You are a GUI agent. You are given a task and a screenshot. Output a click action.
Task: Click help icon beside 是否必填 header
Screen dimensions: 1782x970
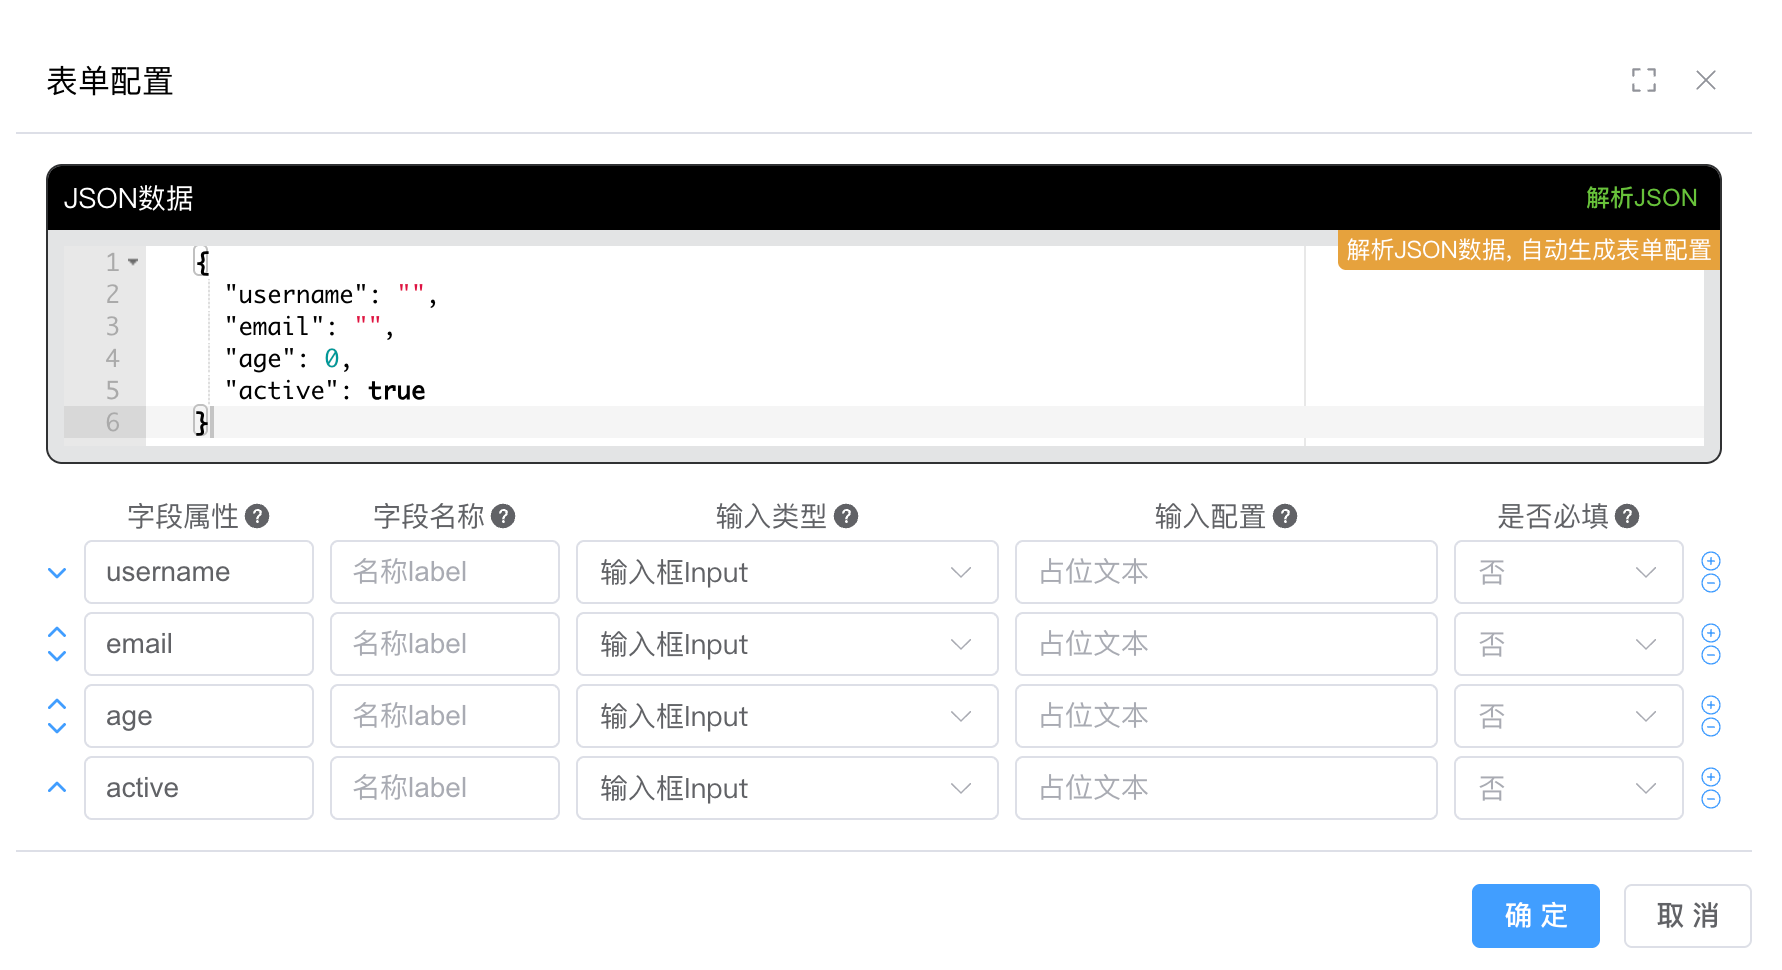pyautogui.click(x=1627, y=516)
